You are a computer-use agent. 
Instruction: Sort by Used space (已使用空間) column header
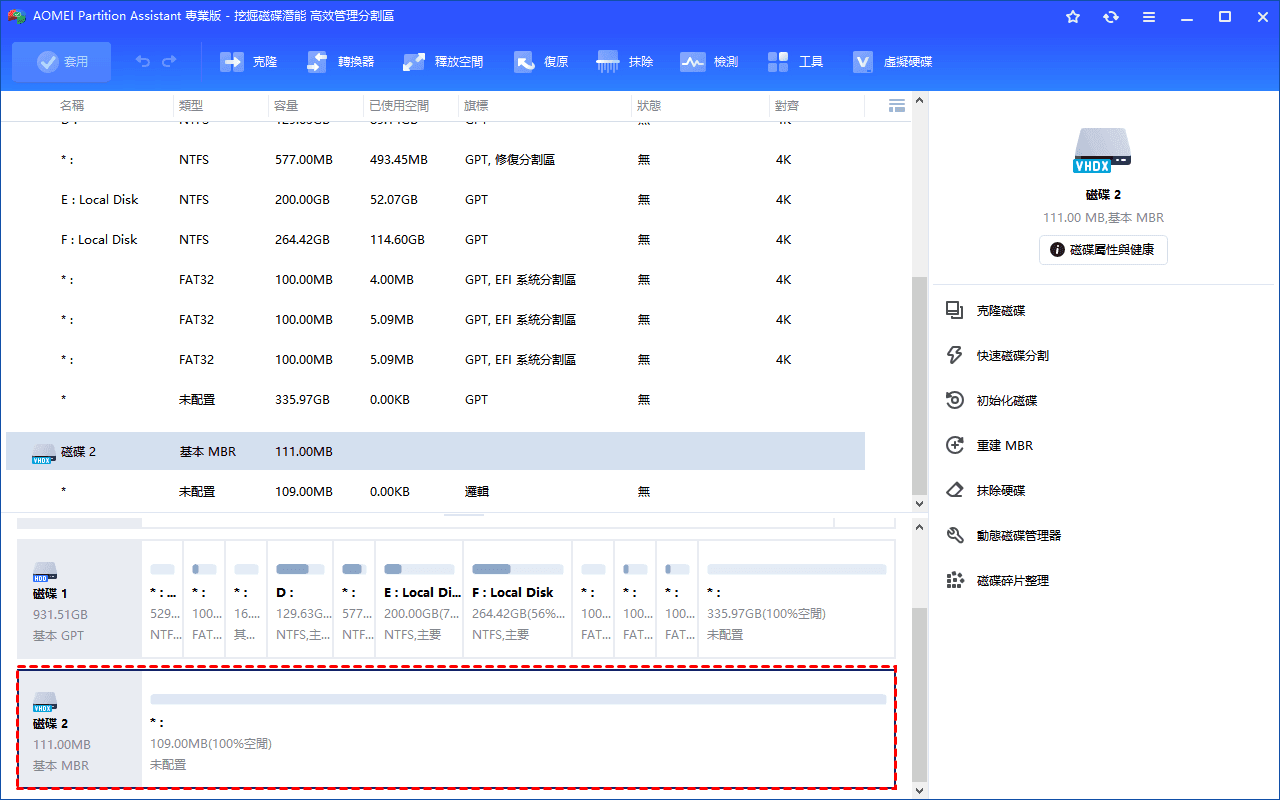click(x=399, y=105)
